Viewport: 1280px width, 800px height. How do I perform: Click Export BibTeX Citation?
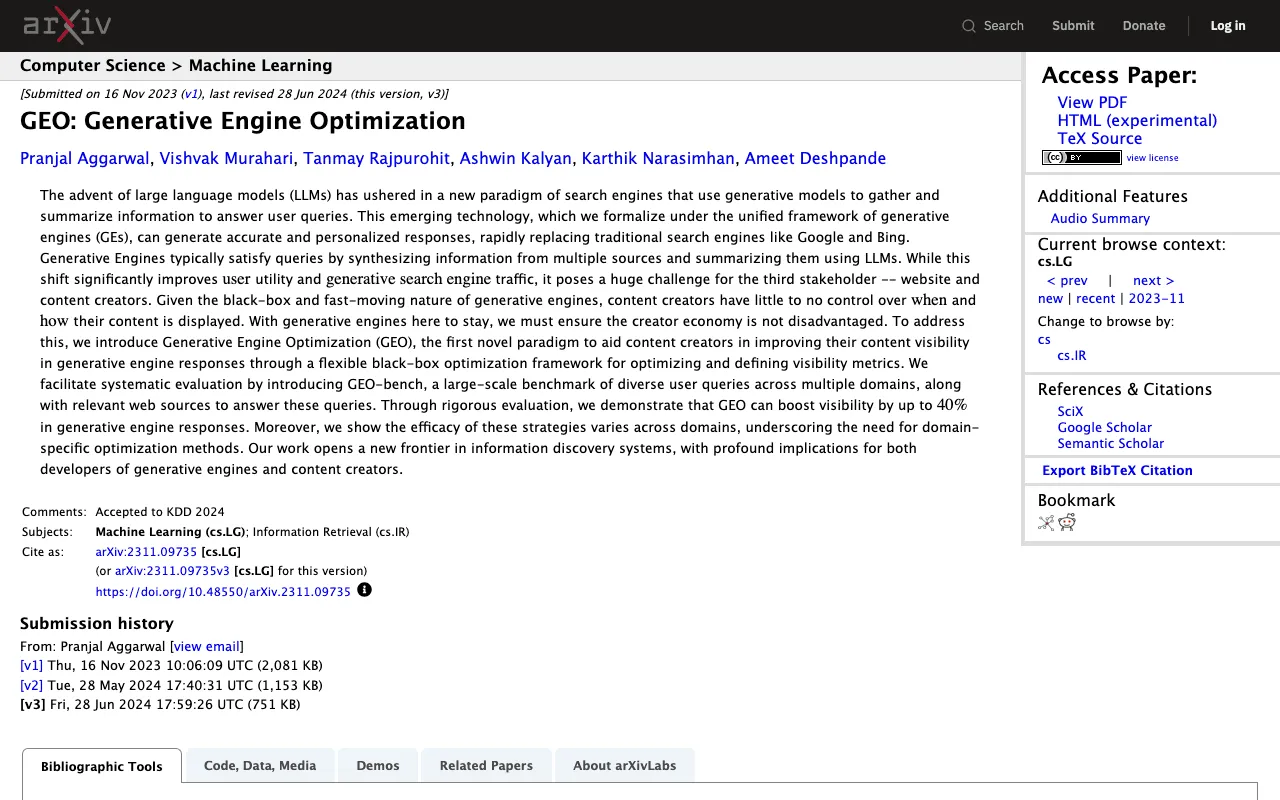(x=1117, y=471)
